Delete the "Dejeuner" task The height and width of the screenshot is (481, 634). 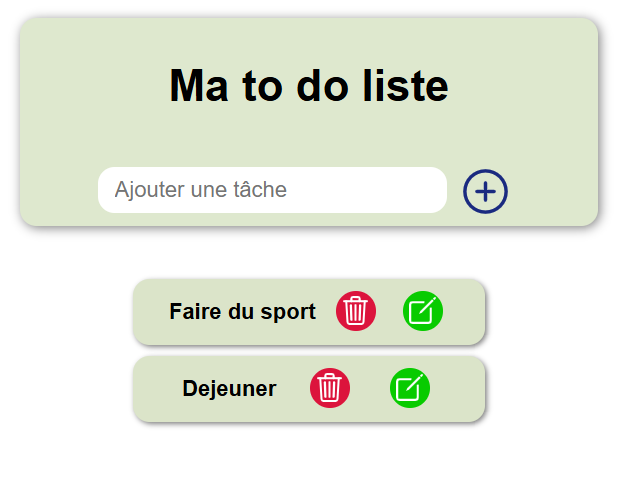[x=331, y=388]
